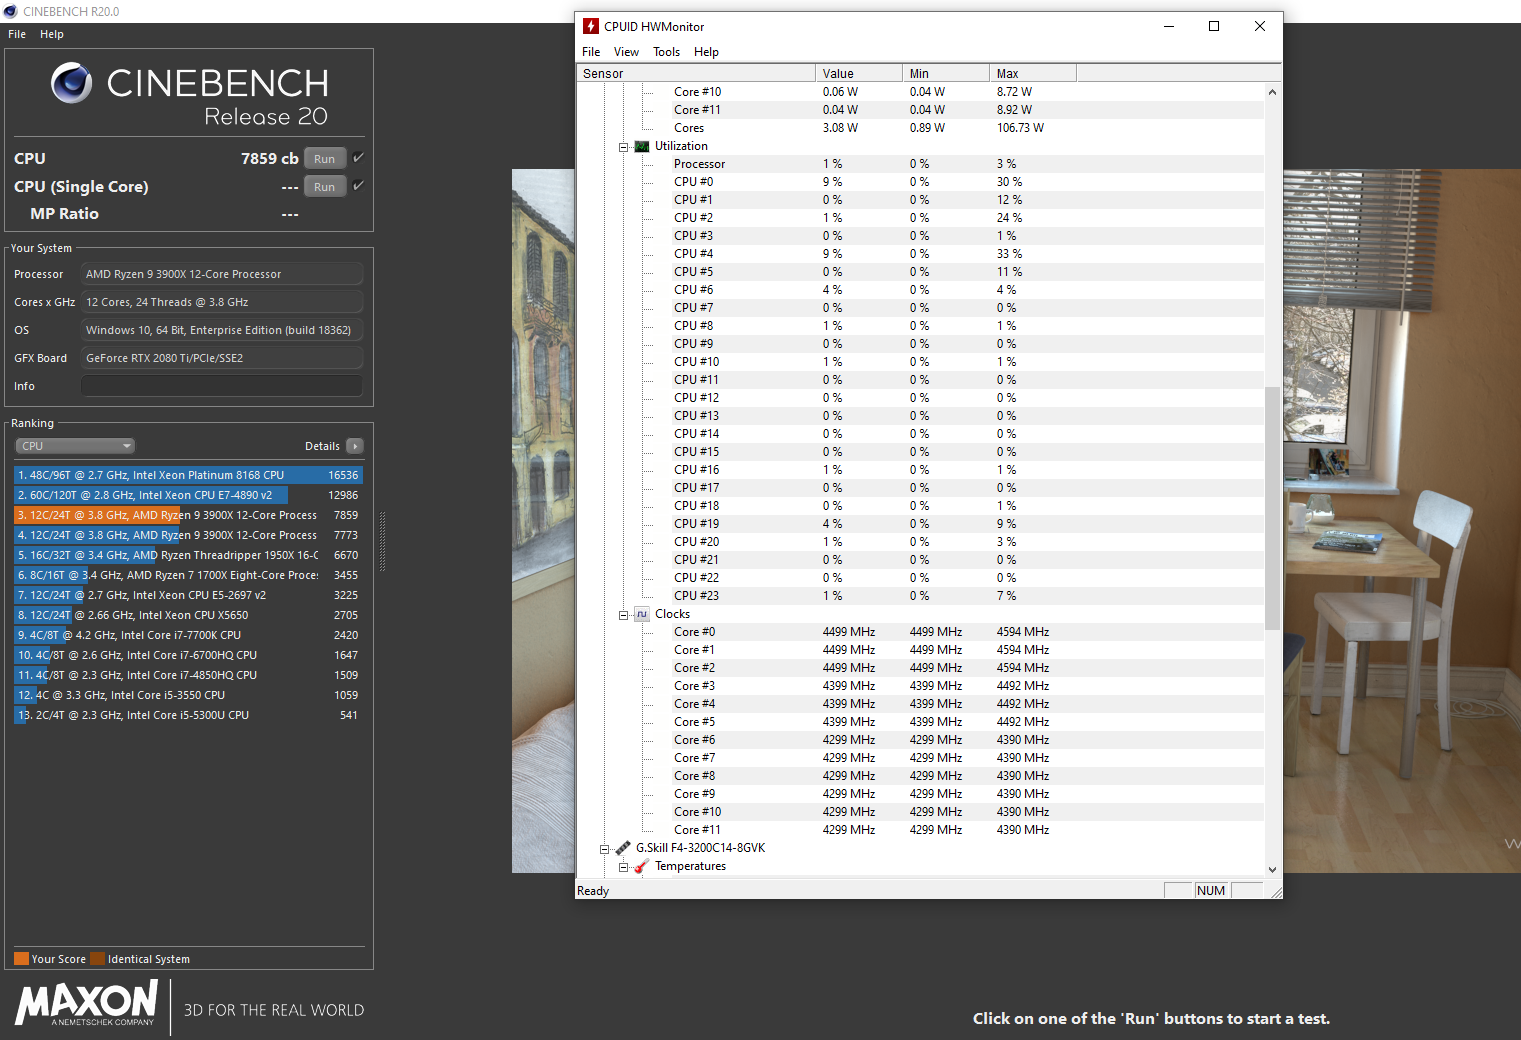
Task: Click the HWMonitor vertical scrollbar thumb
Action: [1272, 508]
